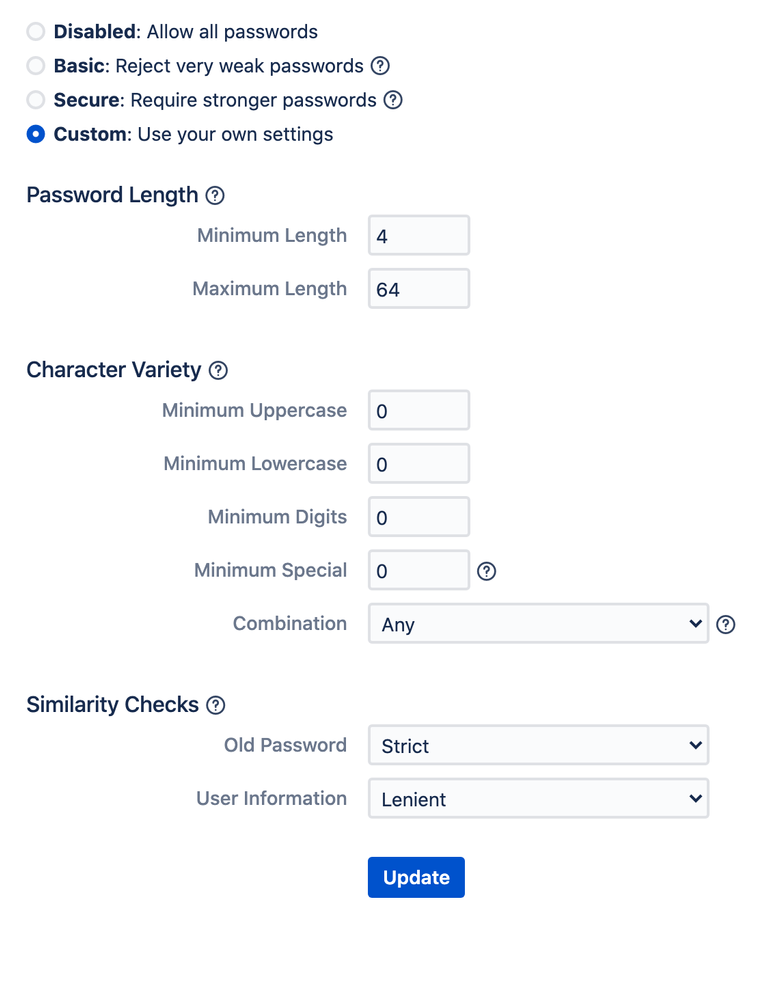Open help icon next to Basic option
774x999 pixels.
coord(380,66)
